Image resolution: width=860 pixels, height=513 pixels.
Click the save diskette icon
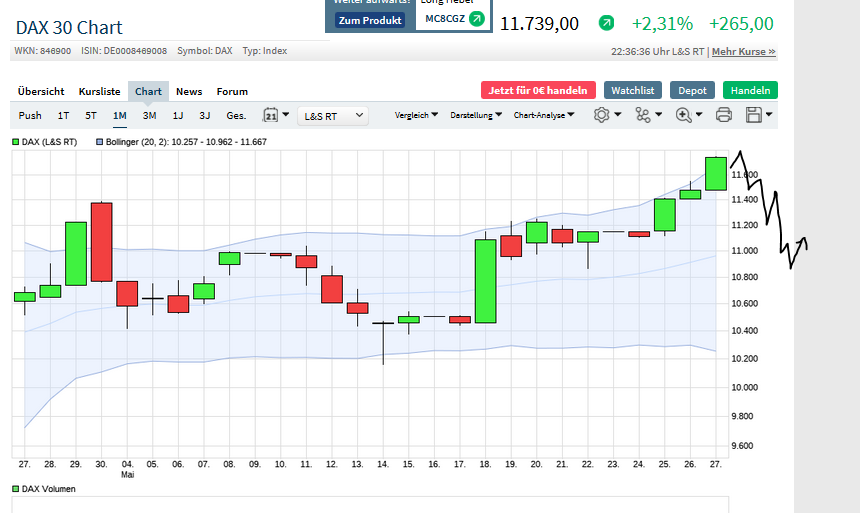coord(755,115)
